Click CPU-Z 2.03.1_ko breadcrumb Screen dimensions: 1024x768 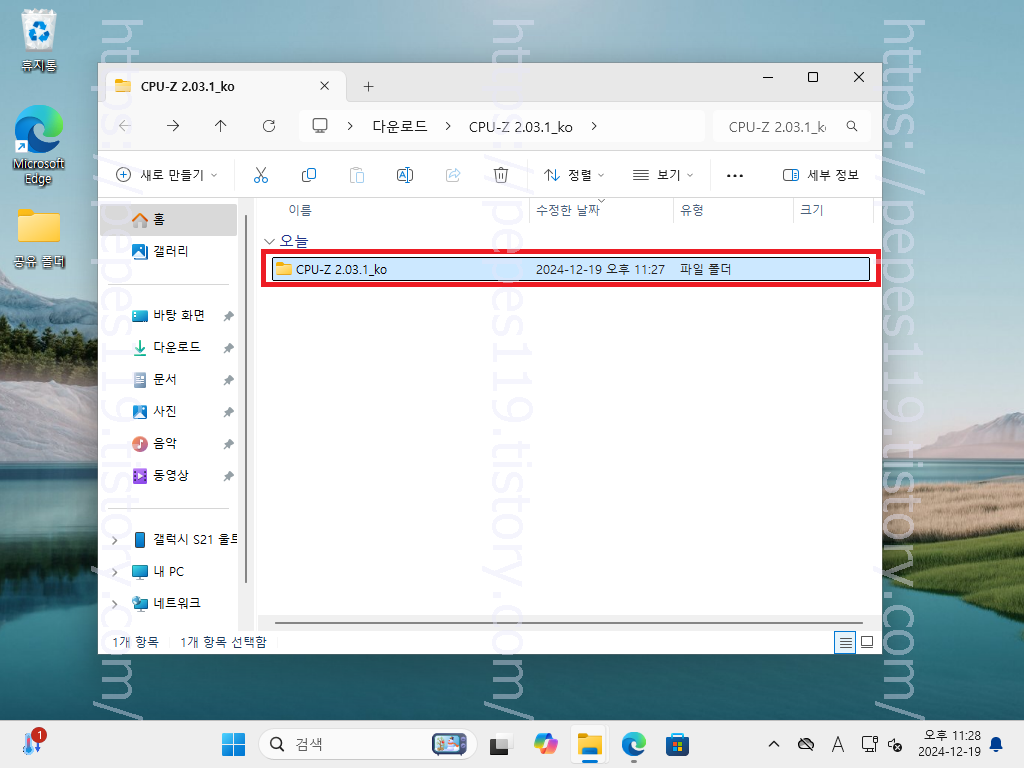coord(520,126)
